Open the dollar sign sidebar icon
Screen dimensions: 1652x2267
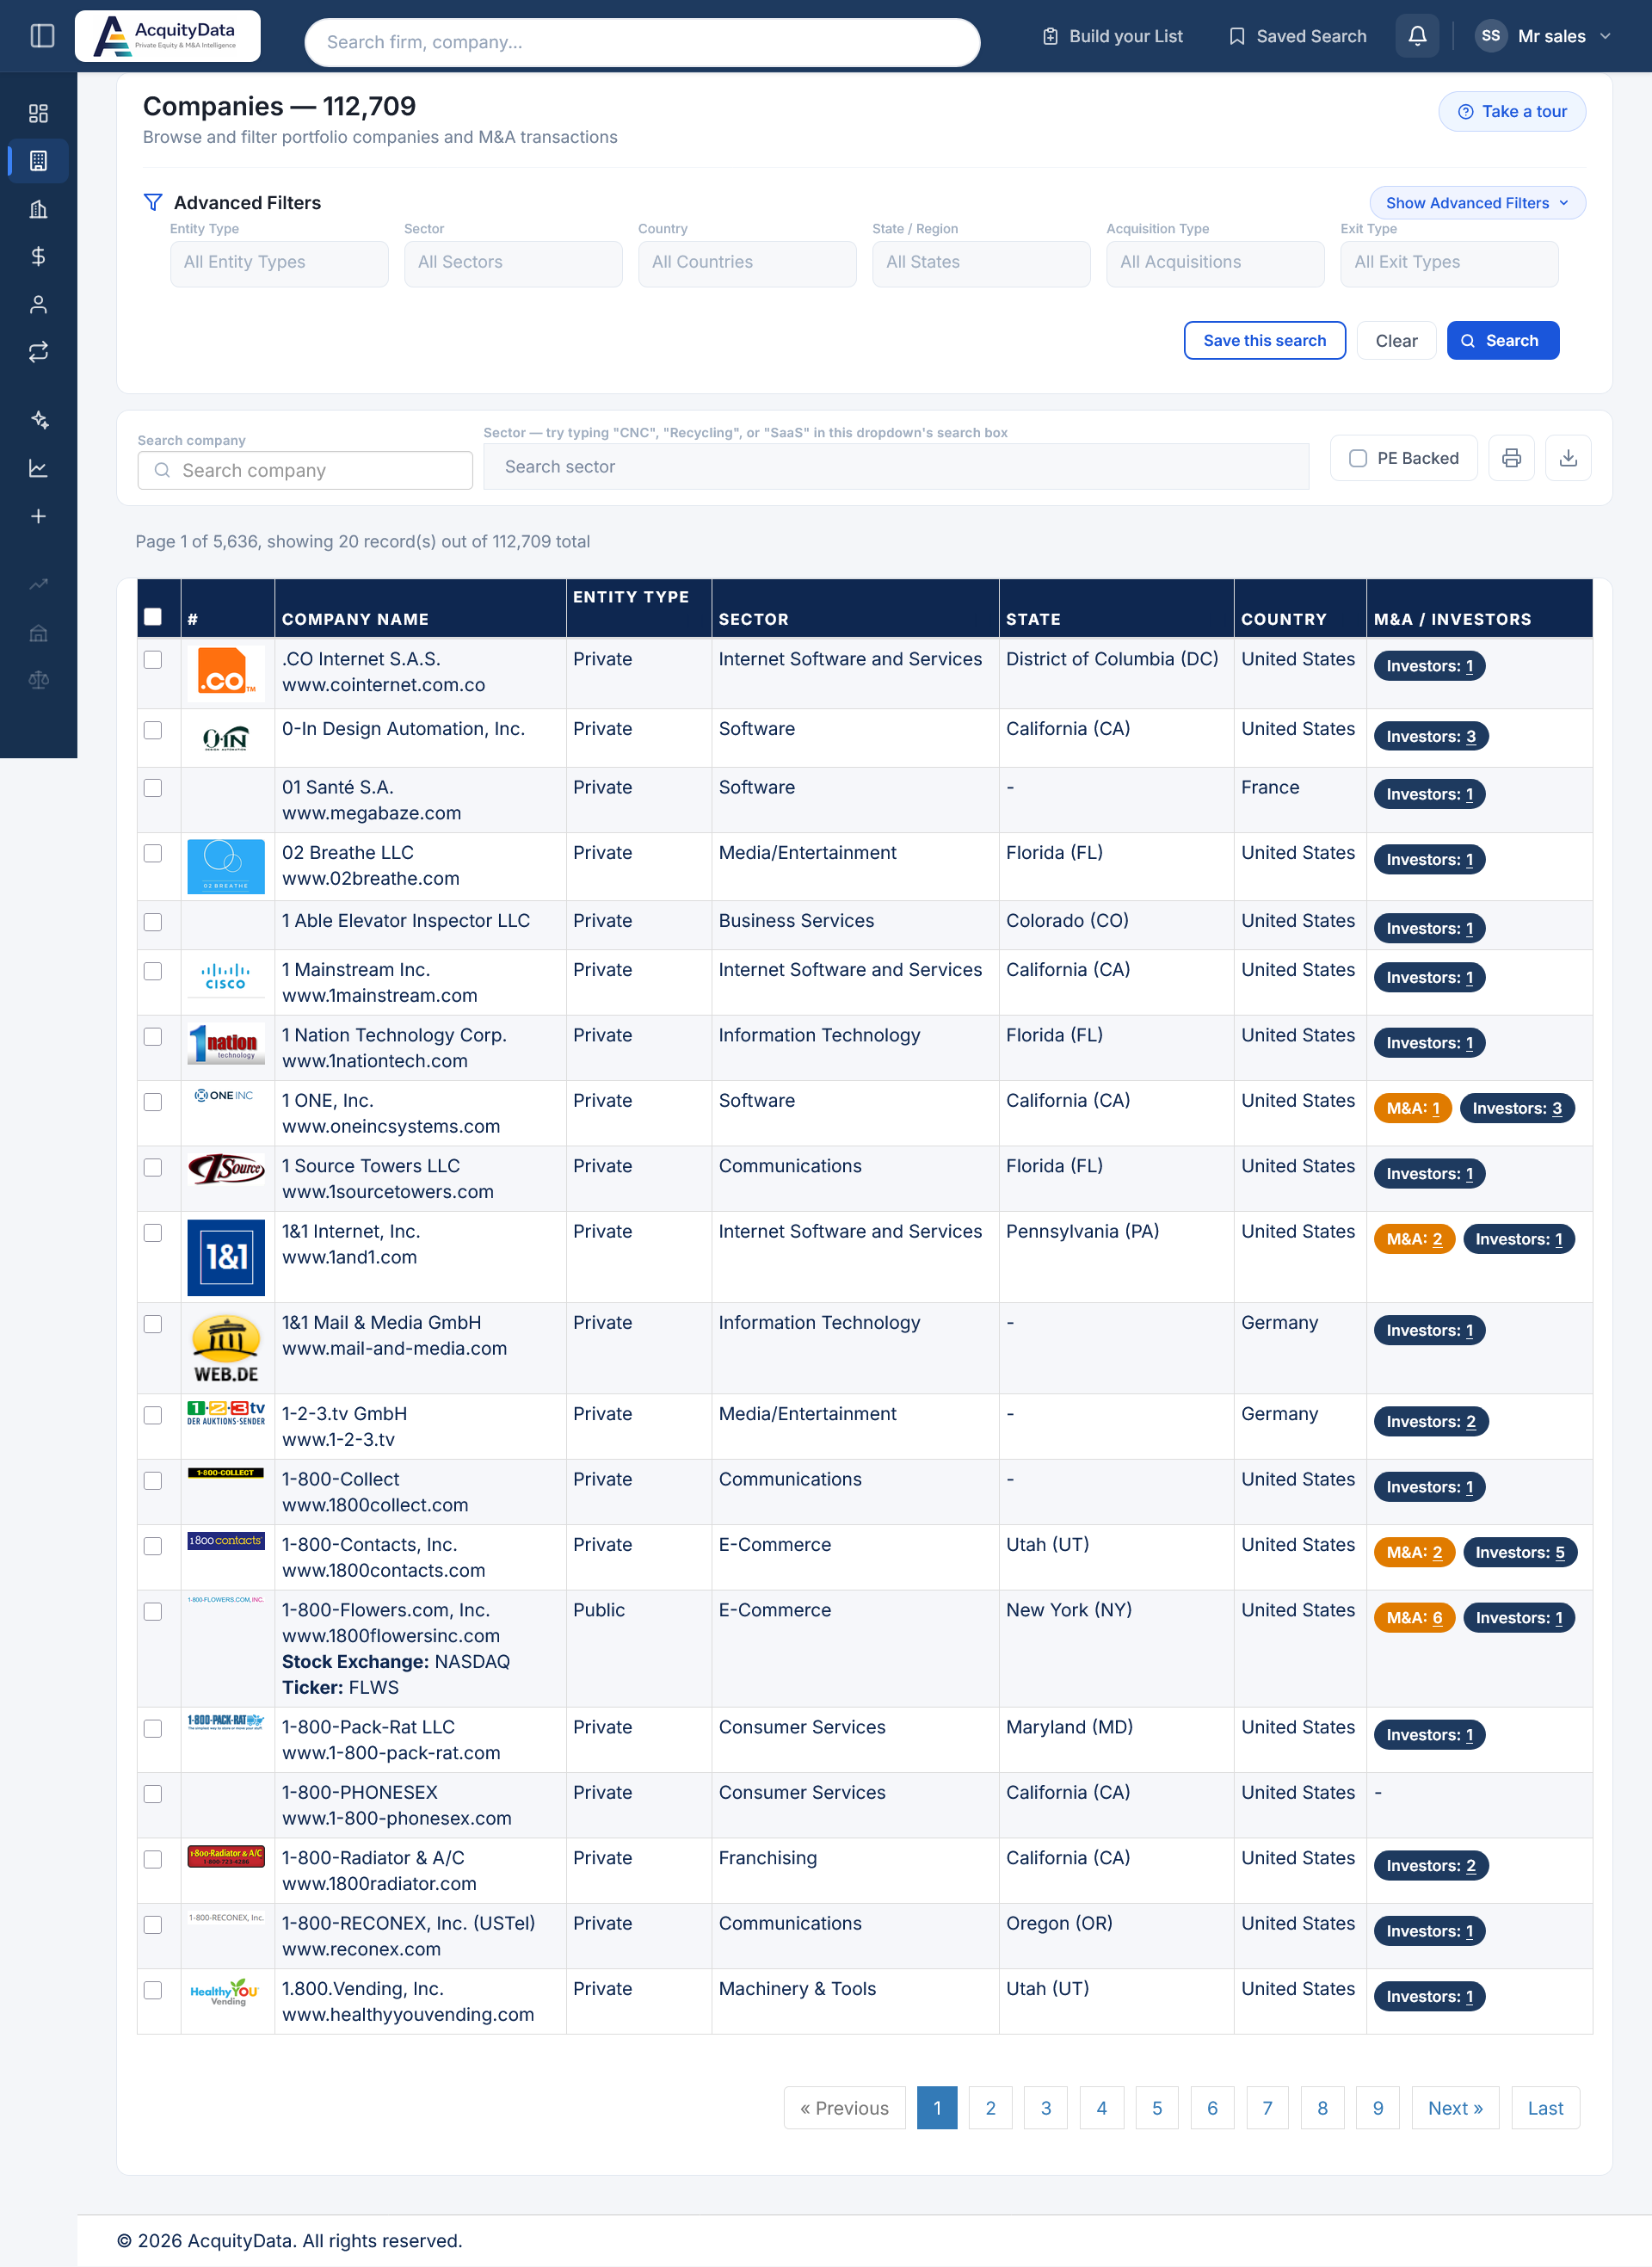point(38,257)
